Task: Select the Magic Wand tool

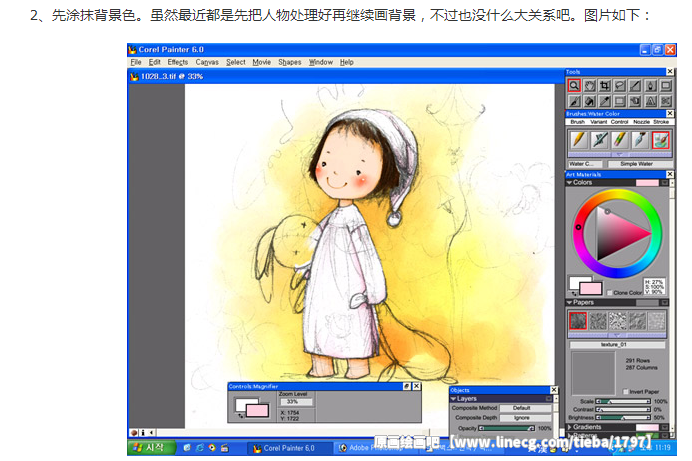Action: (635, 86)
